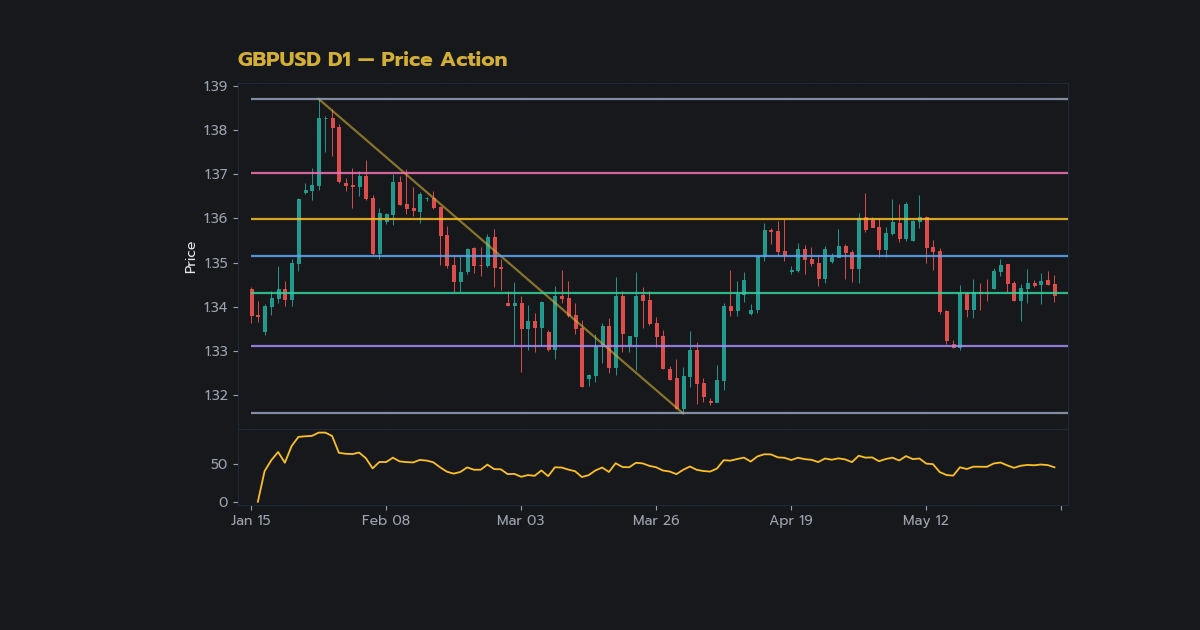Click the 137 price axis label
Screen dimensions: 1200x630
(x=216, y=175)
